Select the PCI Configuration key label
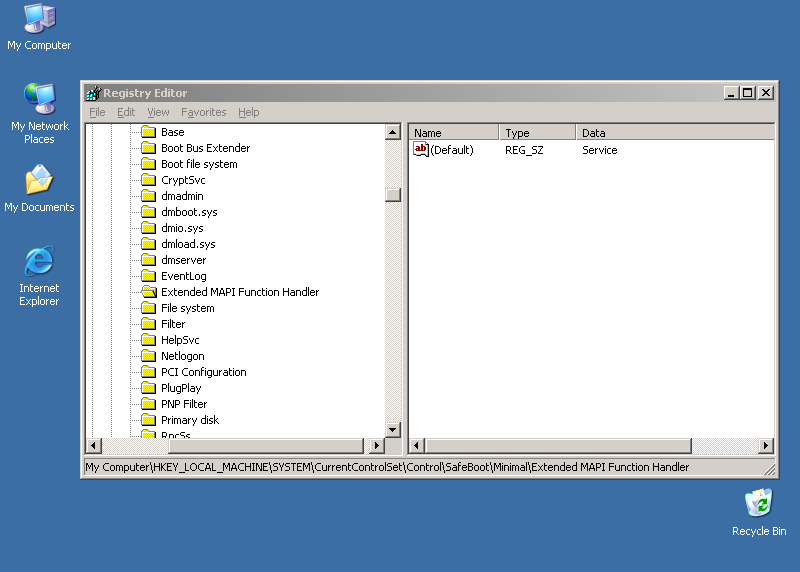The height and width of the screenshot is (572, 800). (x=204, y=372)
